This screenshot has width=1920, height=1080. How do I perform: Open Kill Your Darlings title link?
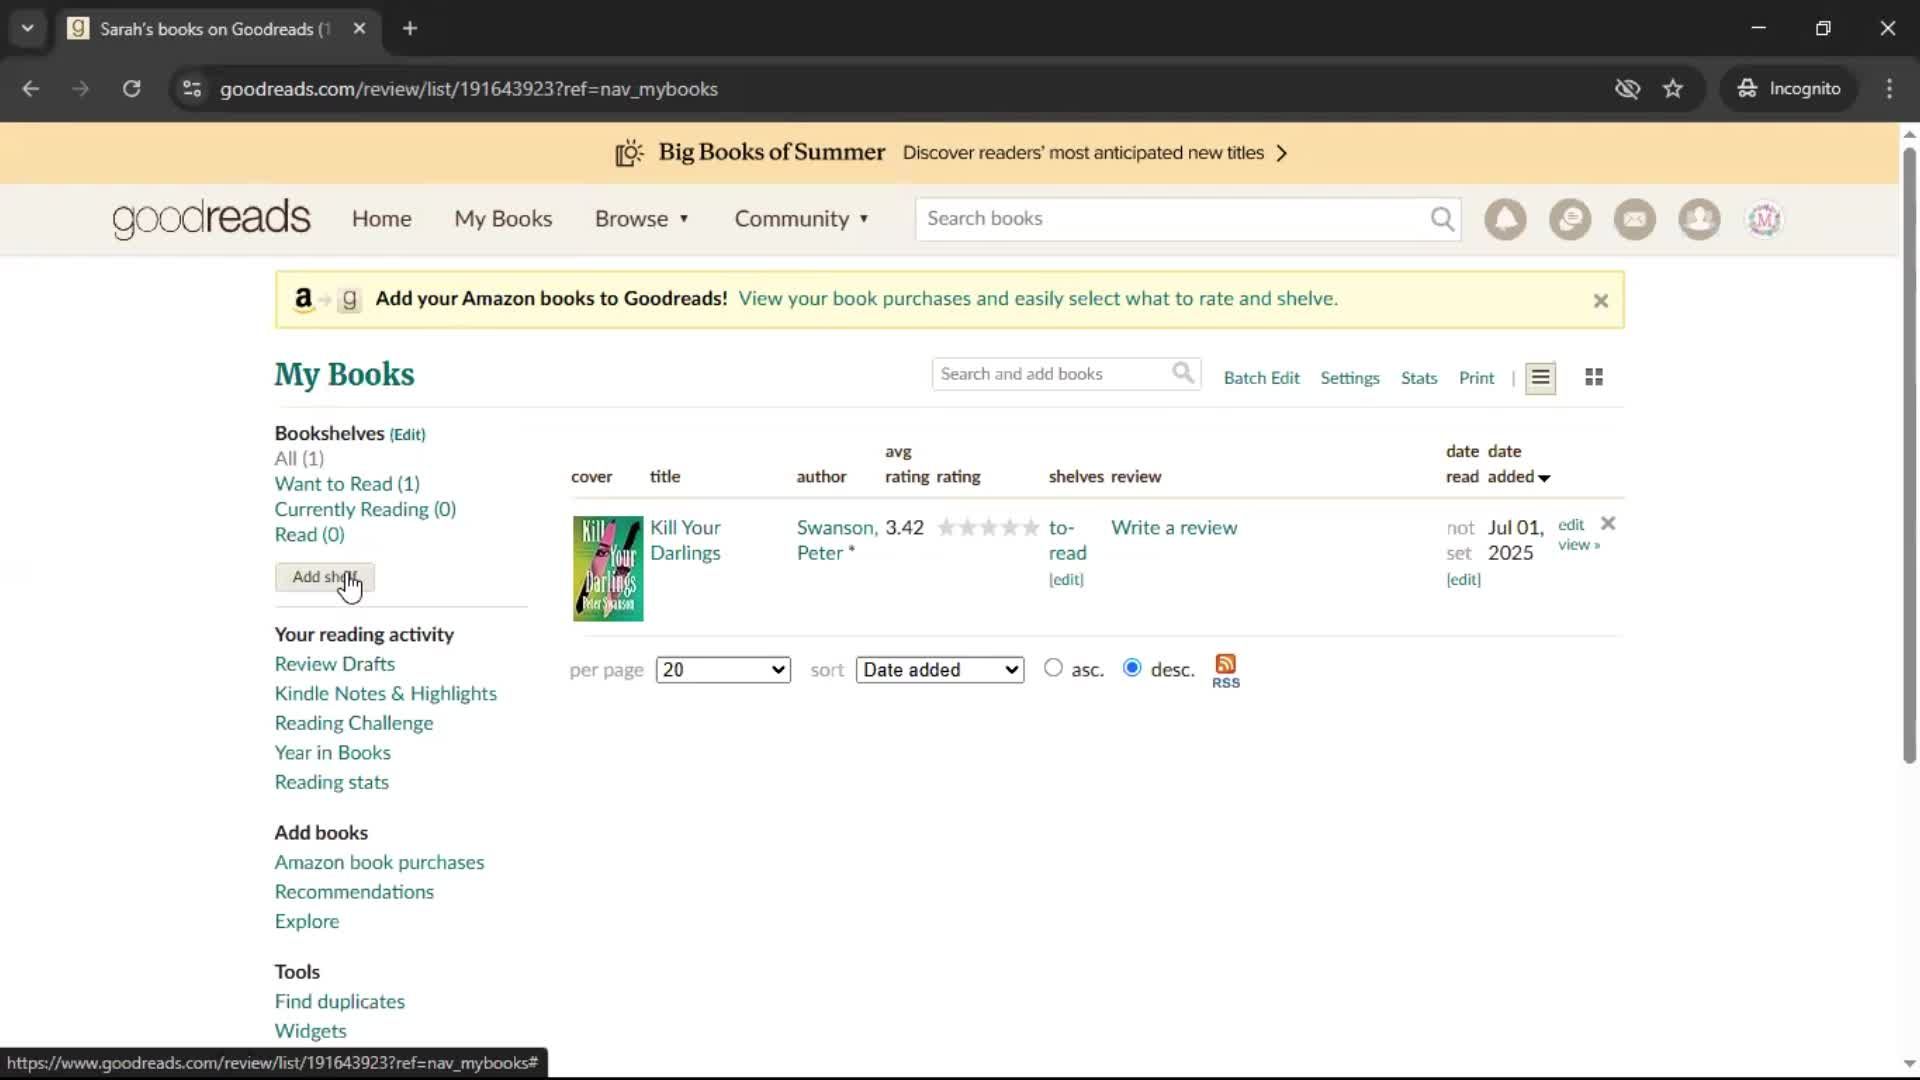coord(685,540)
